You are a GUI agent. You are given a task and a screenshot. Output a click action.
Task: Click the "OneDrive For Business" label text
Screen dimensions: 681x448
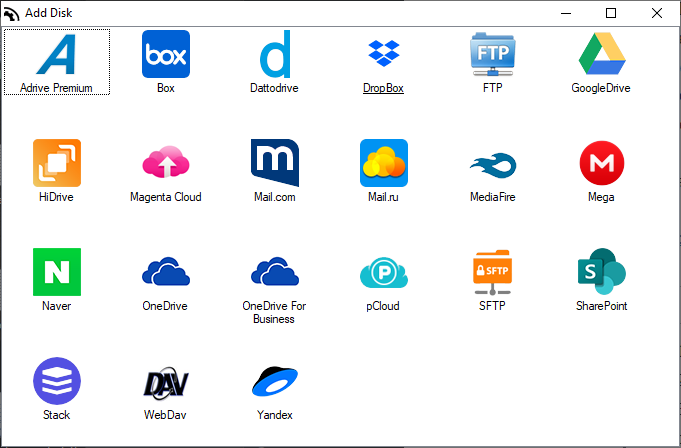(274, 313)
